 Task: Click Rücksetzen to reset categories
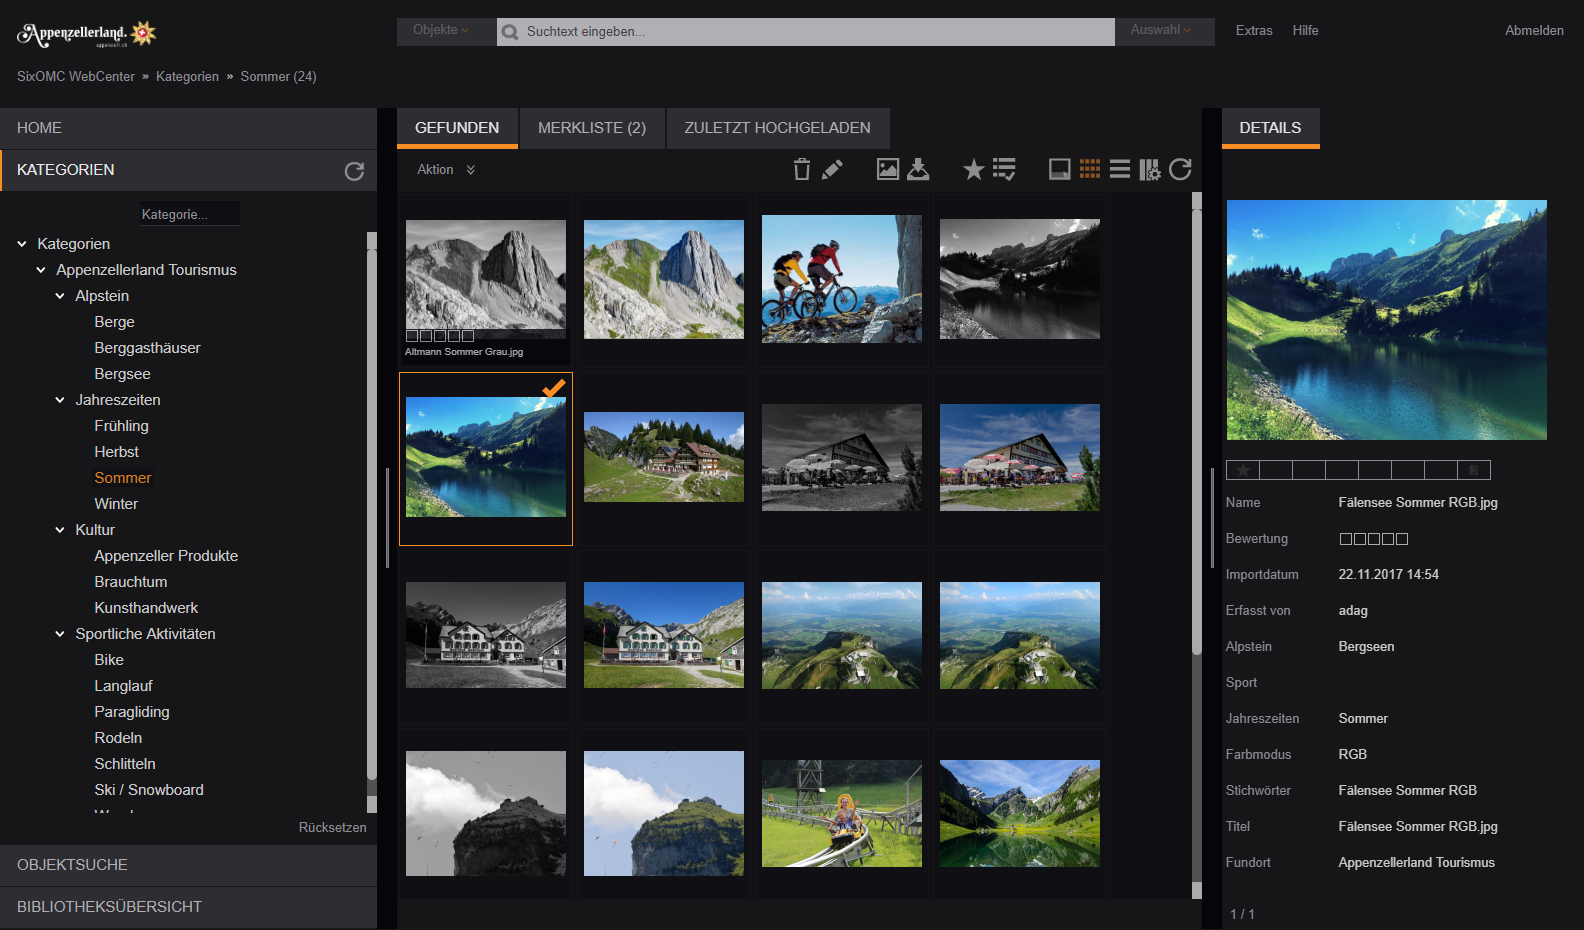332,828
